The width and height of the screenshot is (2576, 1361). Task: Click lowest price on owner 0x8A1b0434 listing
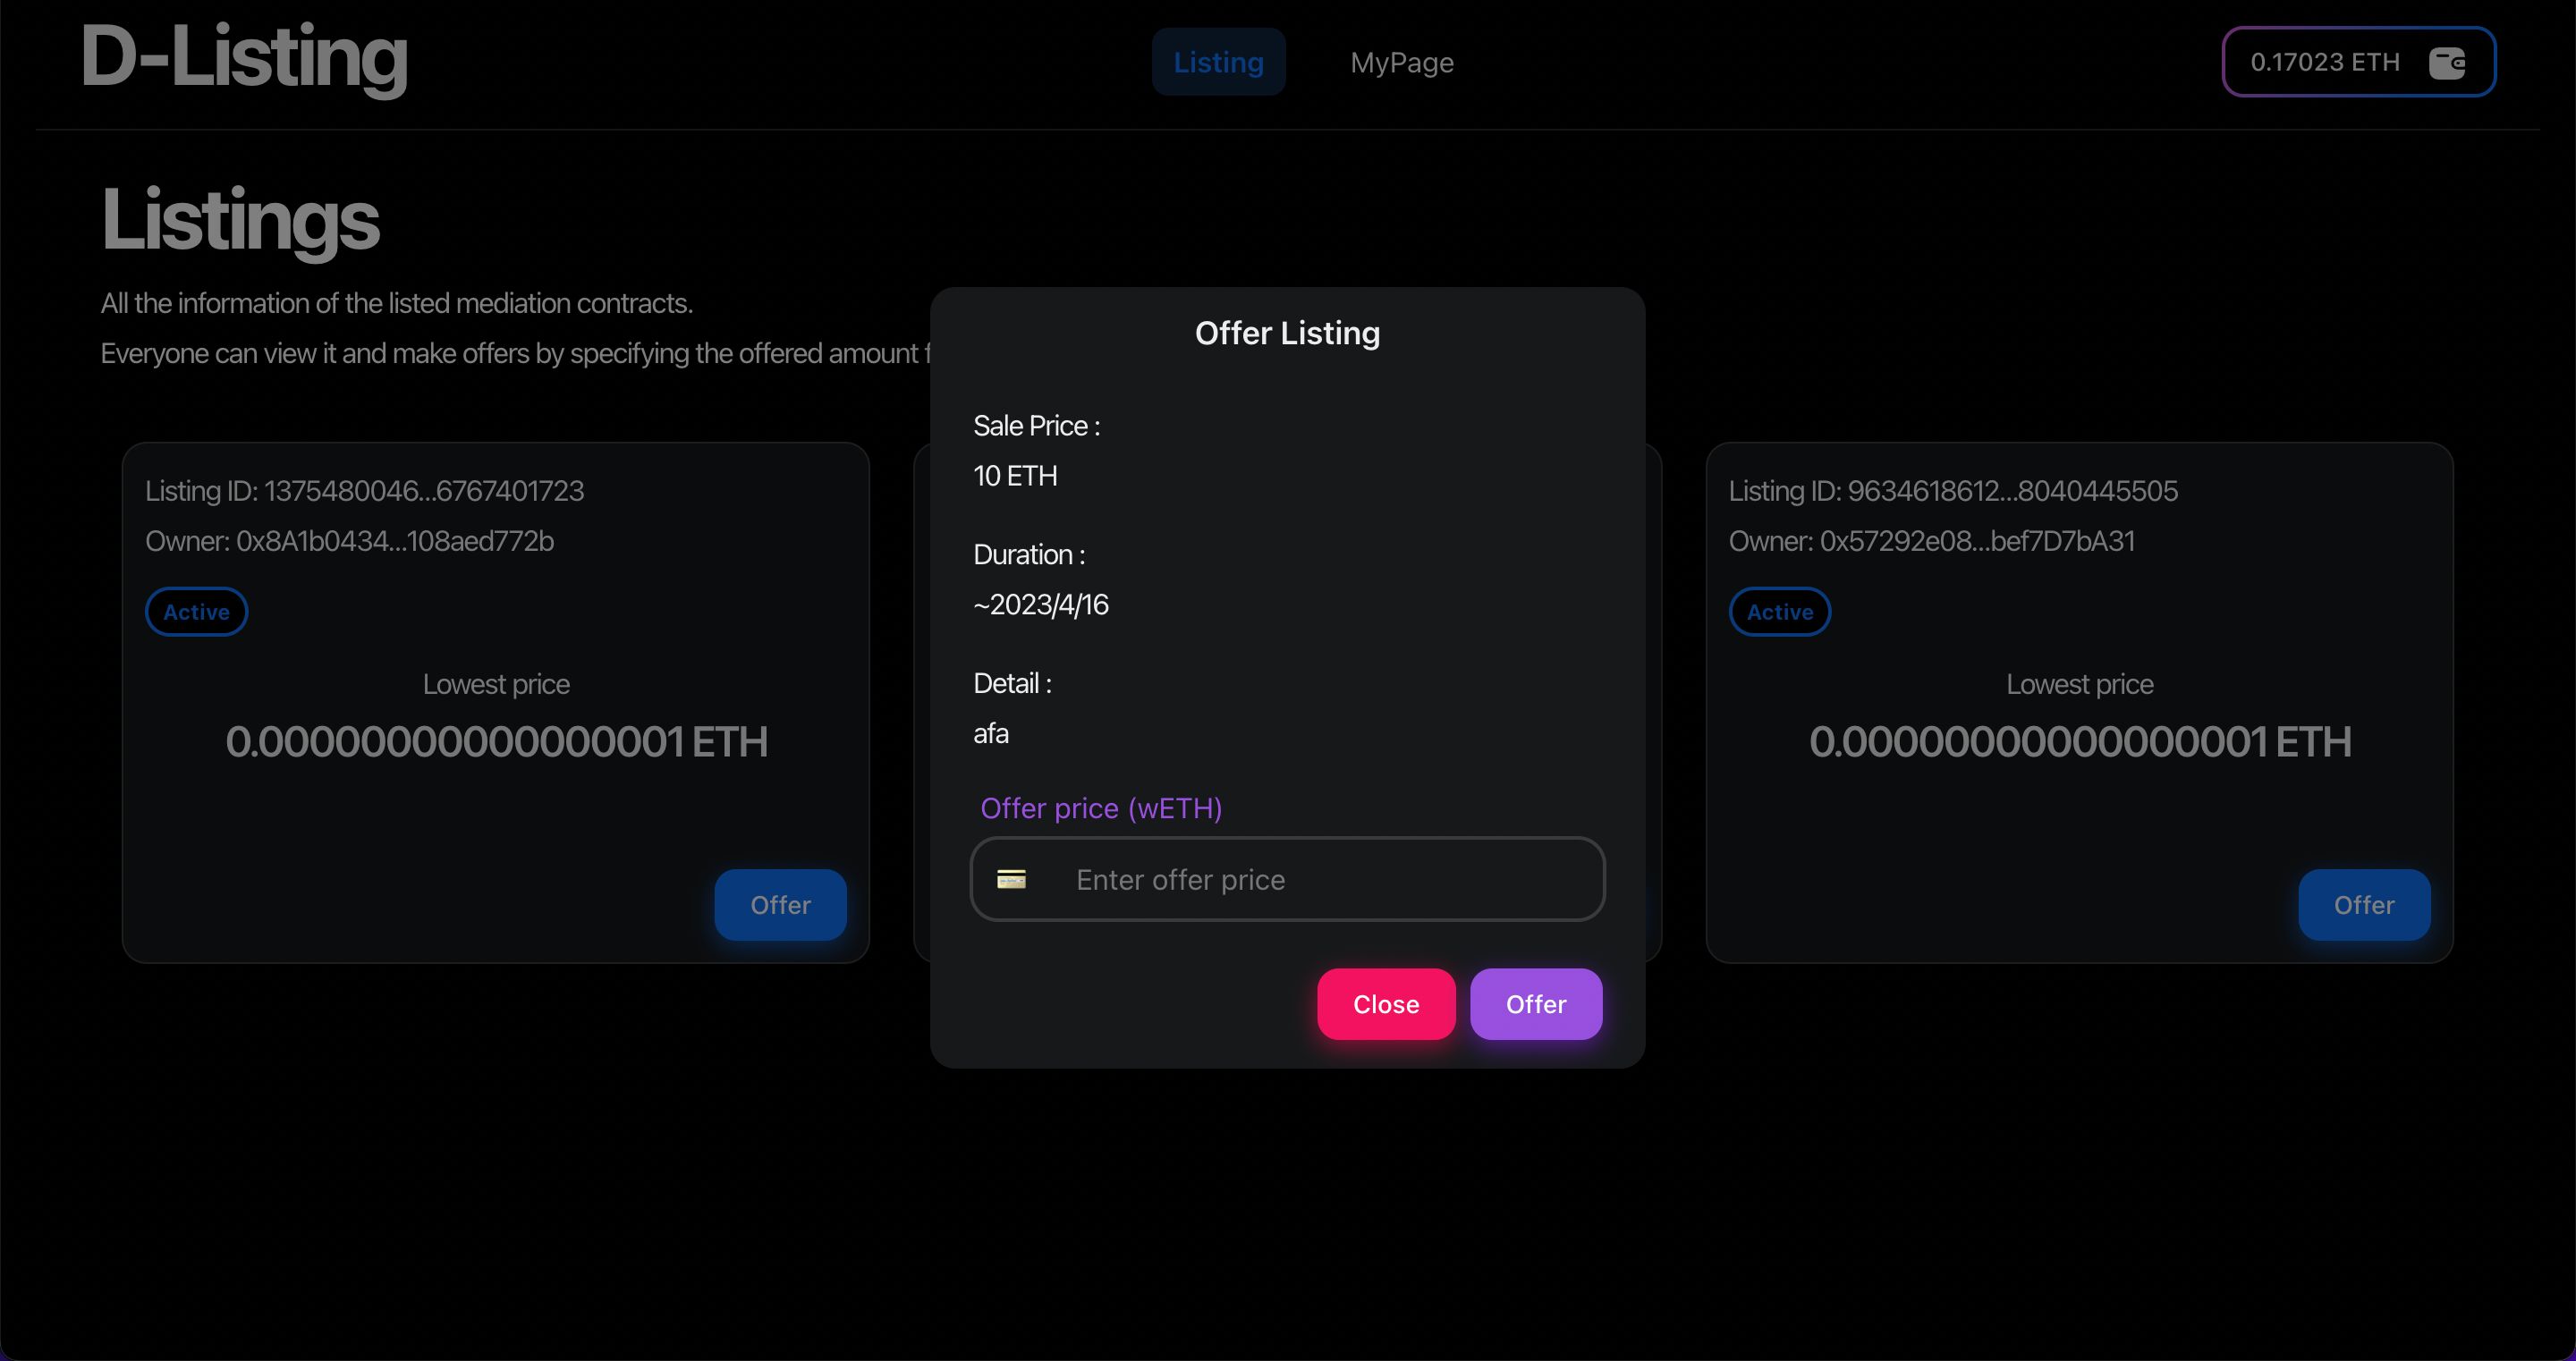[x=496, y=742]
